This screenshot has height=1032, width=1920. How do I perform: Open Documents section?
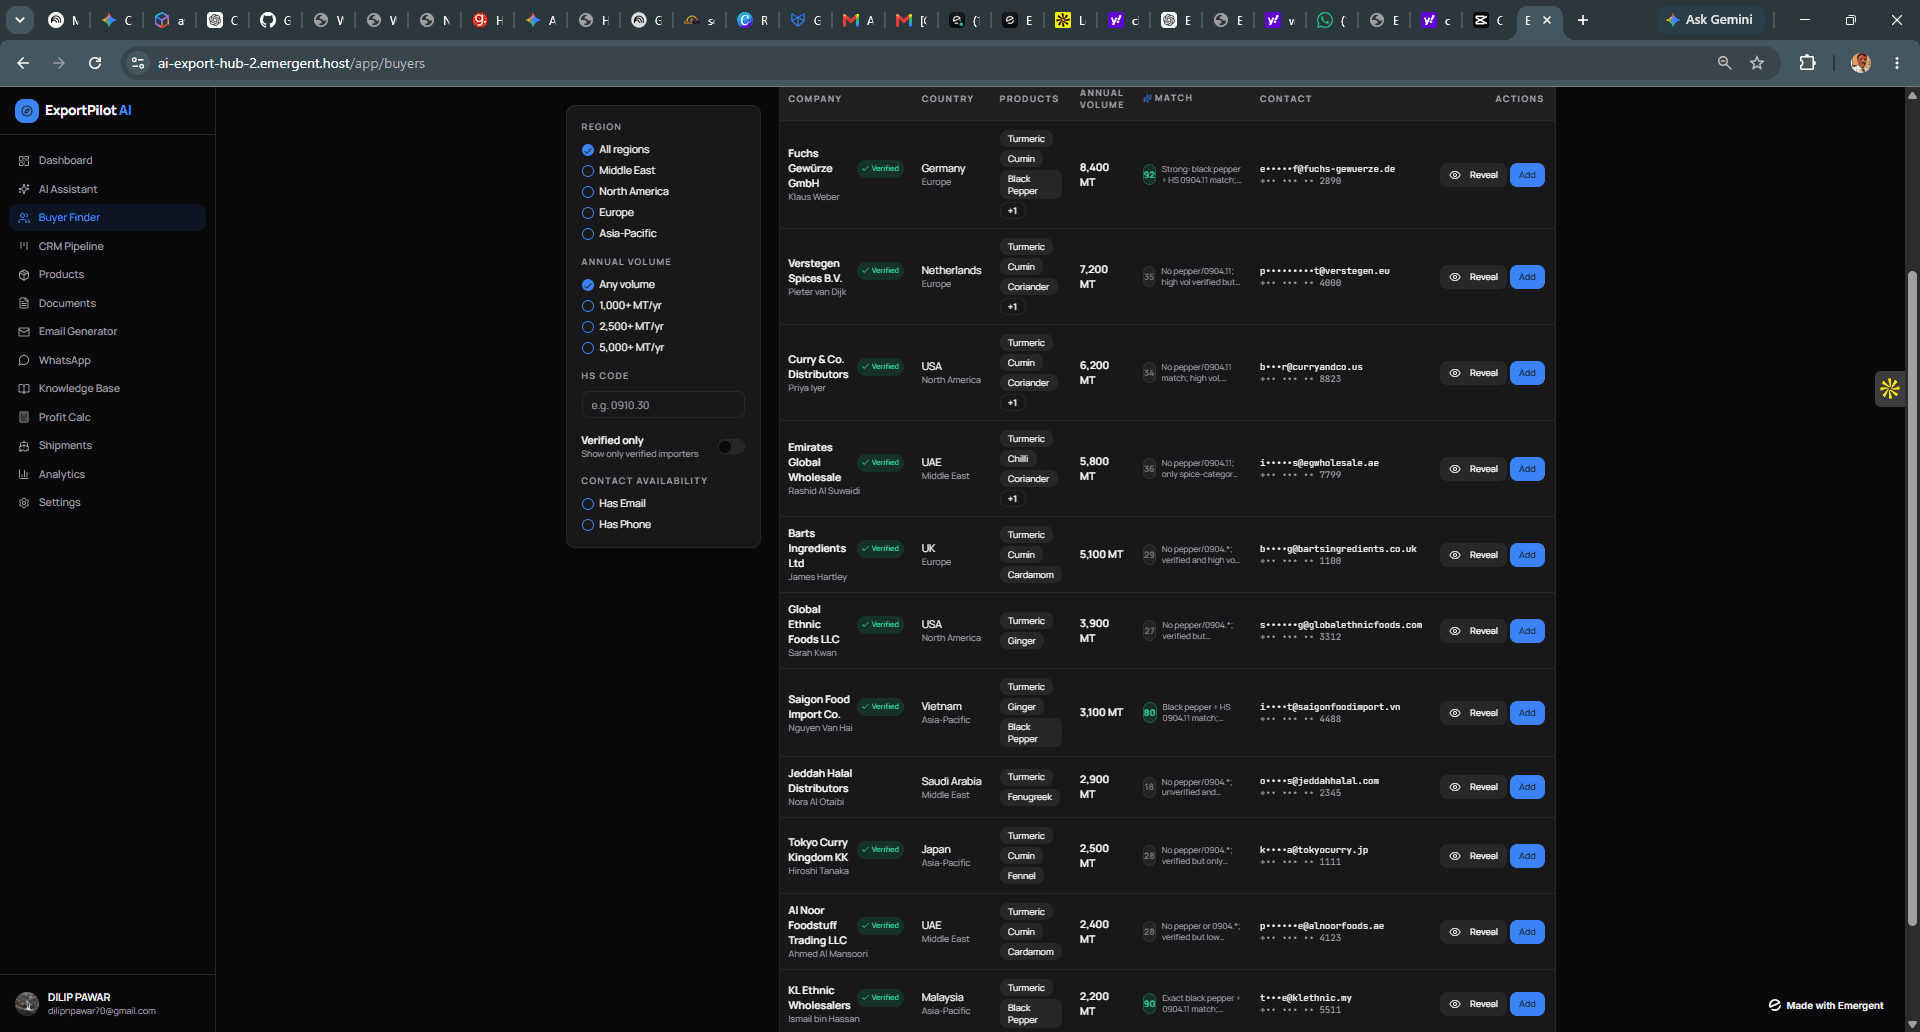67,303
